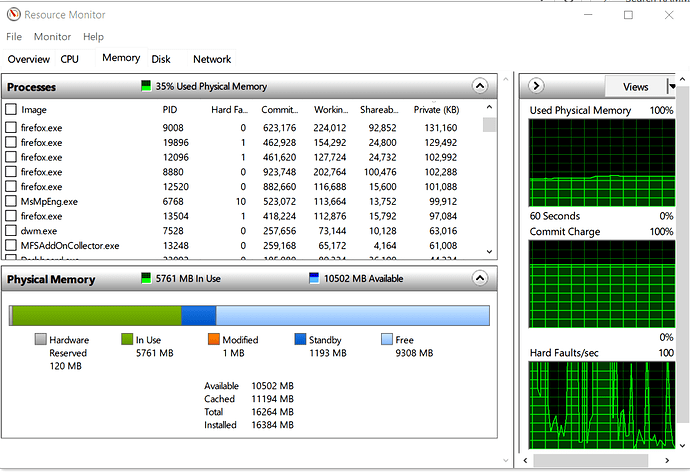Click the light blue Free legend square
This screenshot has width=690, height=475.
point(387,340)
